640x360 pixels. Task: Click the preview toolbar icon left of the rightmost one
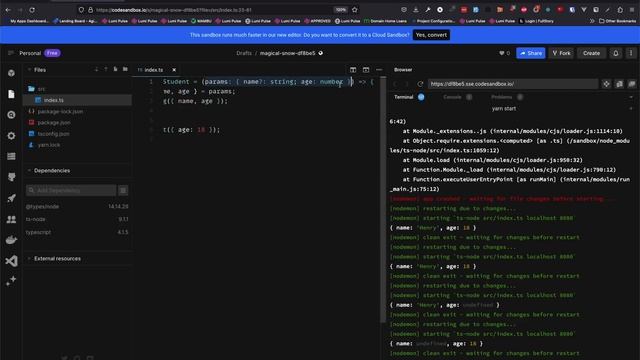coord(619,84)
